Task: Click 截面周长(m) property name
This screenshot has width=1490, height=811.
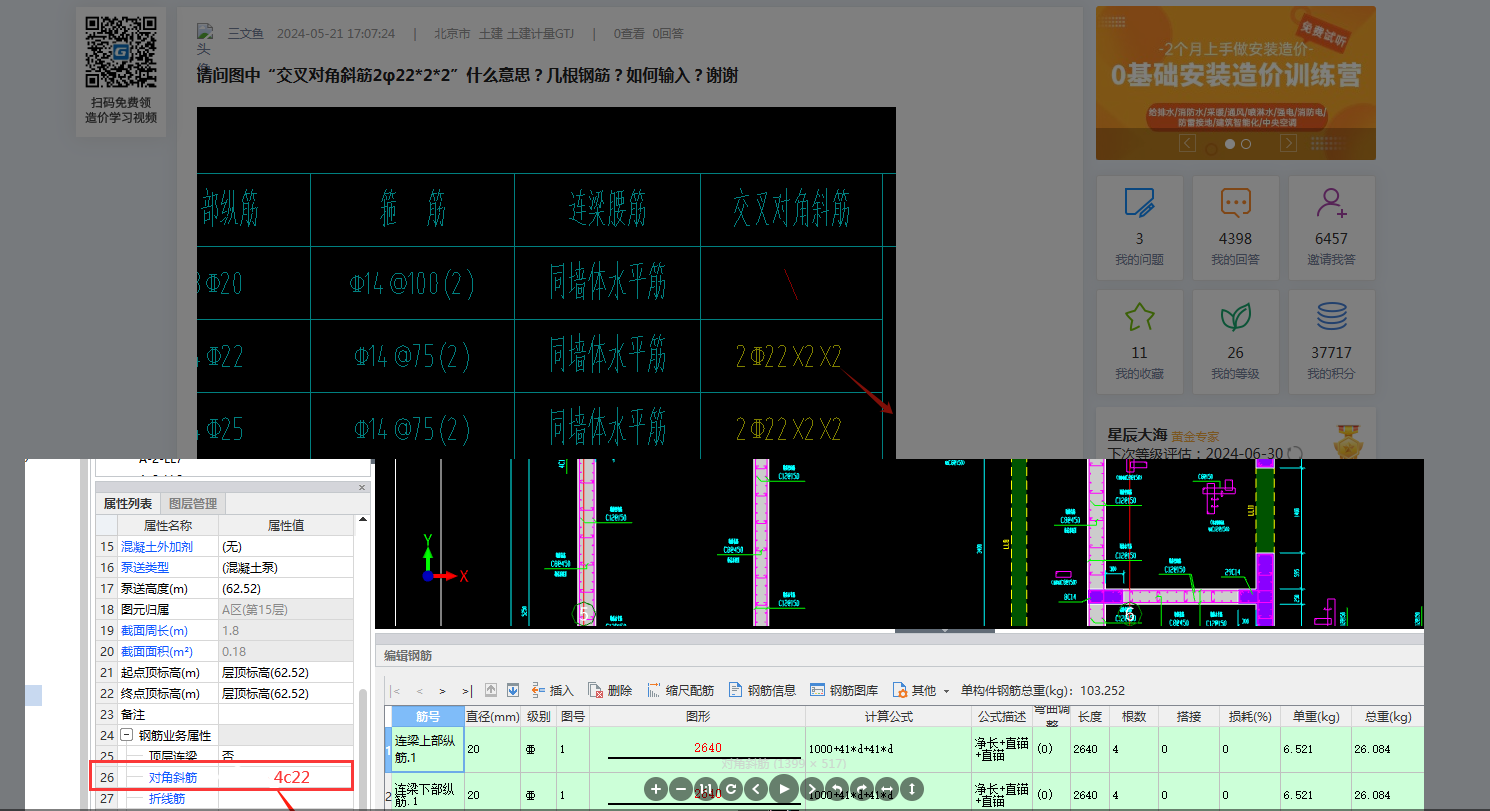Action: [x=154, y=630]
